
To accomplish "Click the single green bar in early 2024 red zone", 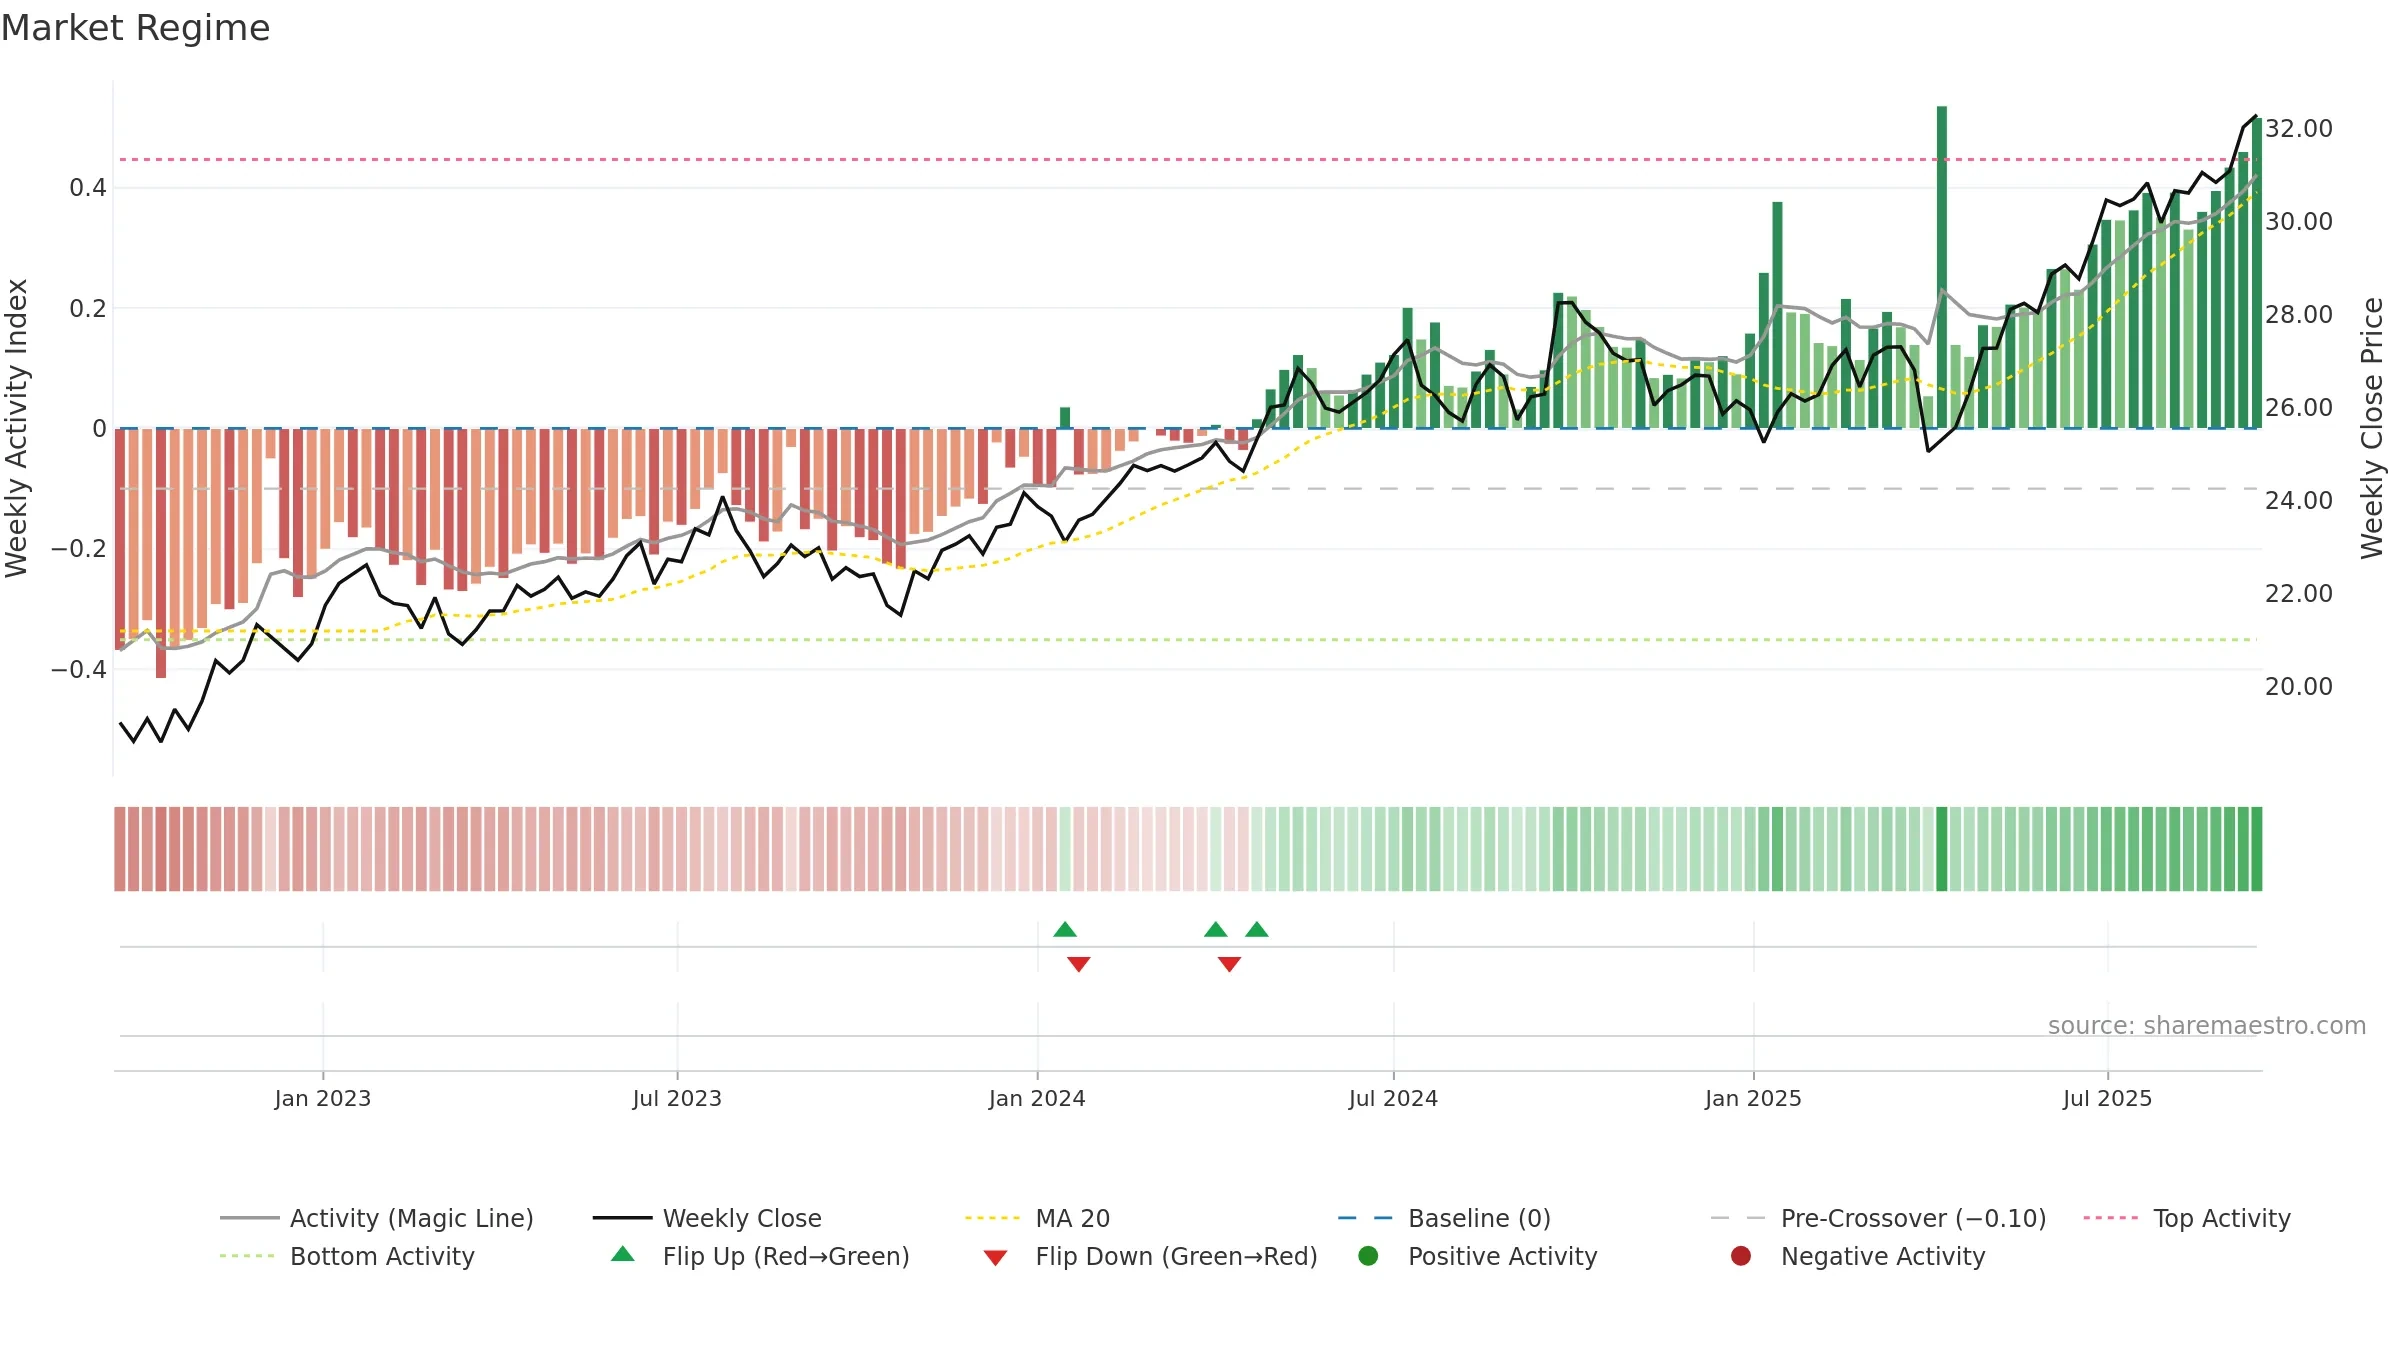I will tap(1065, 418).
